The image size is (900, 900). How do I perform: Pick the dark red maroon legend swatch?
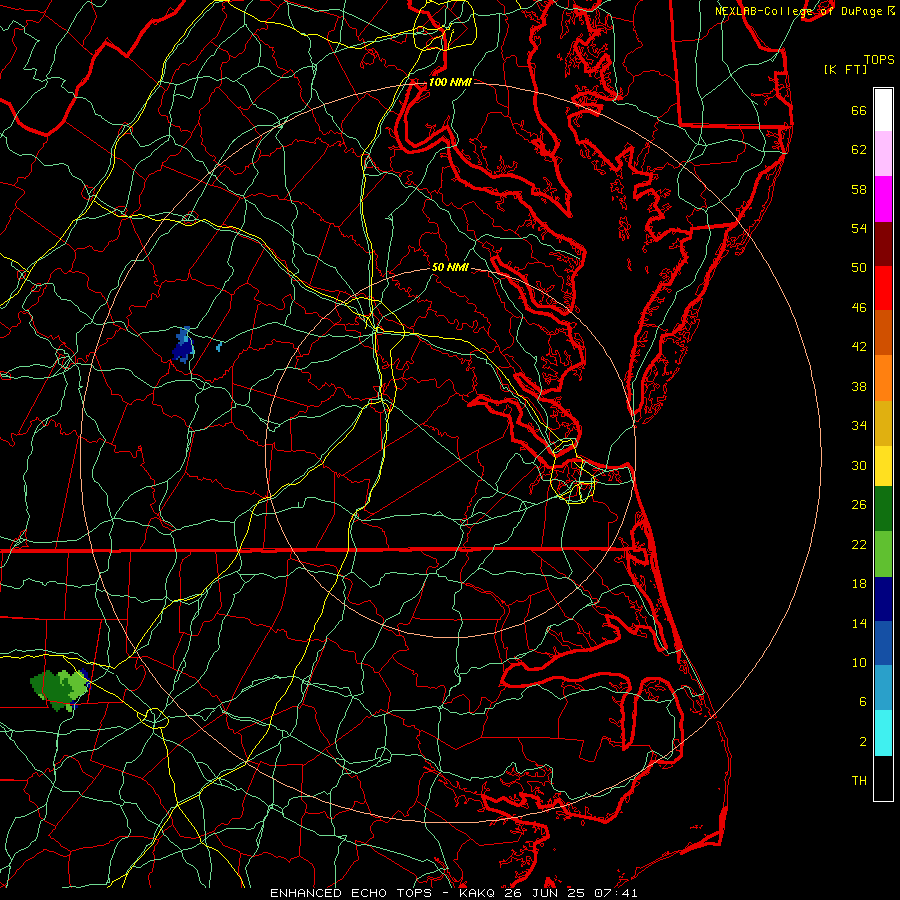(883, 243)
